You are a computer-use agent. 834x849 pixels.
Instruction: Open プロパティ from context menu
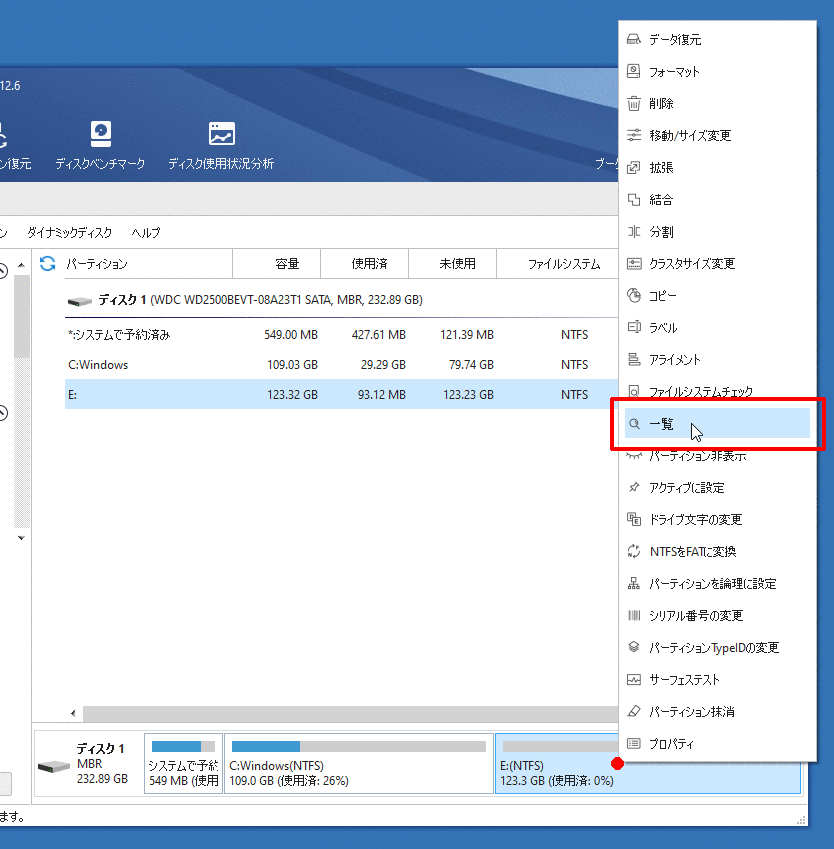[x=671, y=744]
